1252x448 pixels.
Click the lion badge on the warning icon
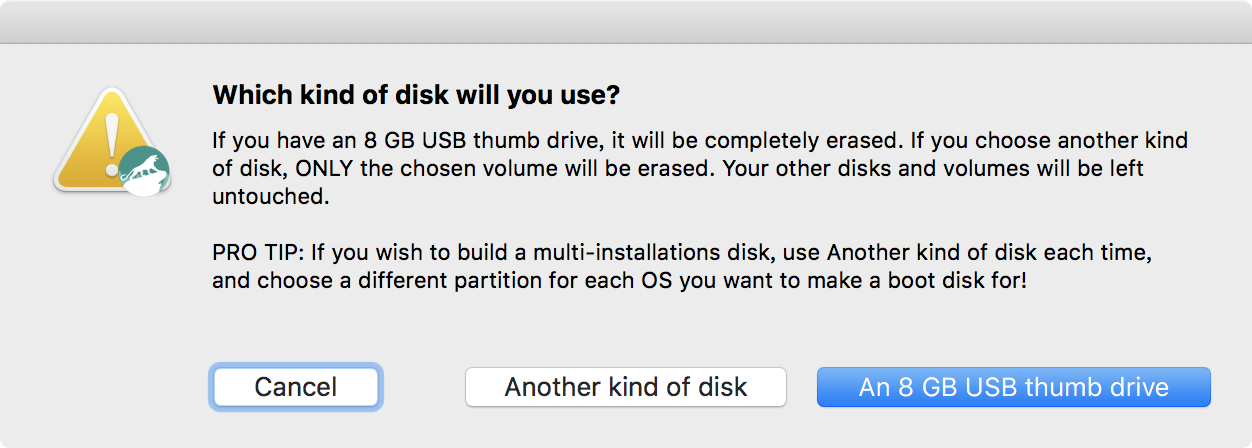click(145, 171)
